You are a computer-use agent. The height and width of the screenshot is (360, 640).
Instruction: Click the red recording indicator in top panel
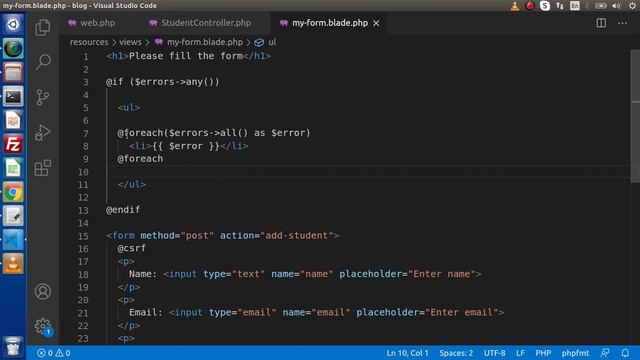[x=530, y=6]
